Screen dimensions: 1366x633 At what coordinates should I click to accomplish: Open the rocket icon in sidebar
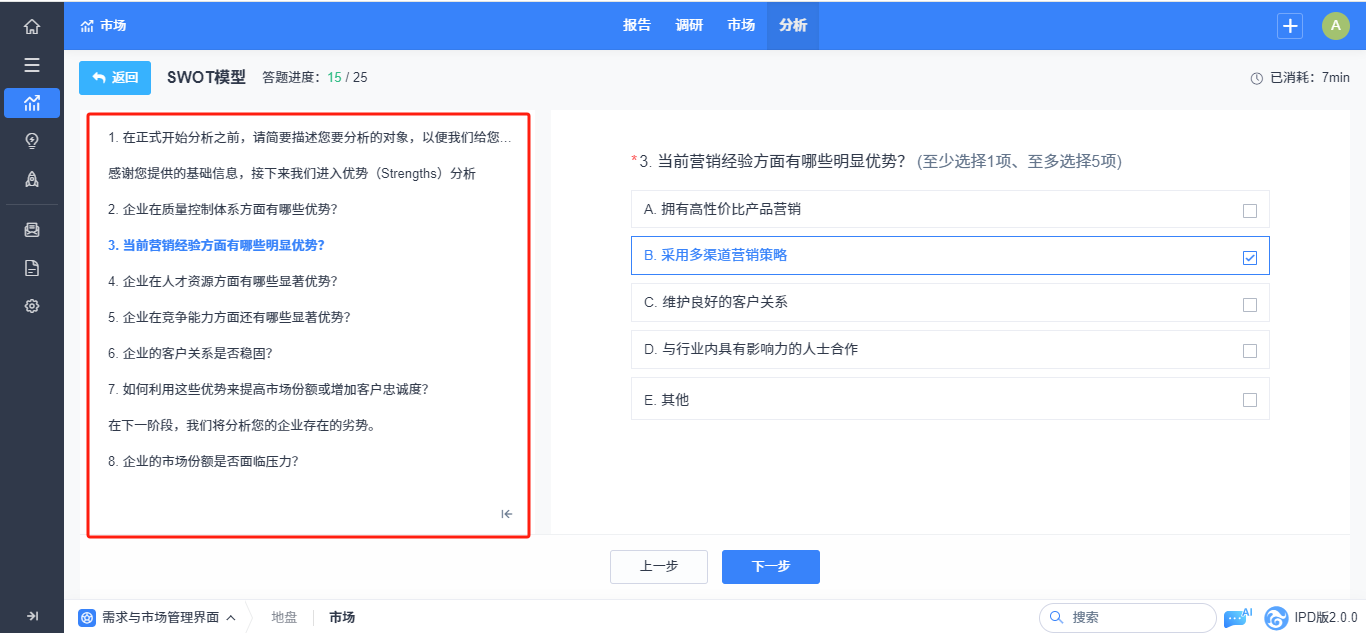coord(32,179)
